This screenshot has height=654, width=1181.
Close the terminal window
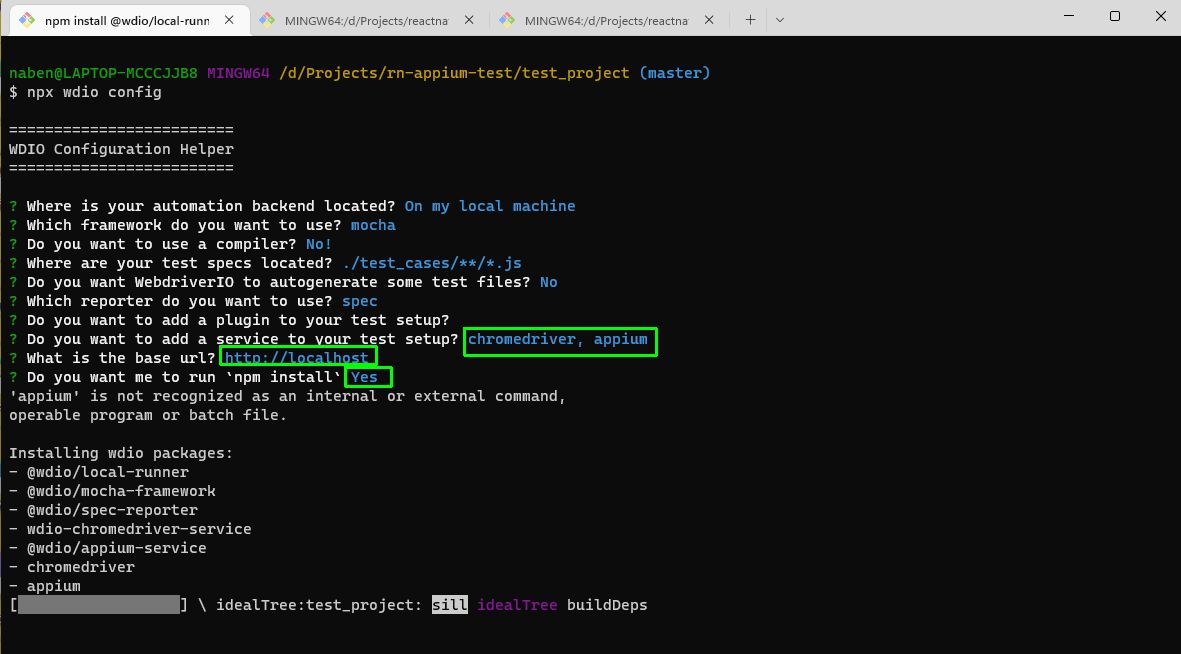coord(1161,16)
